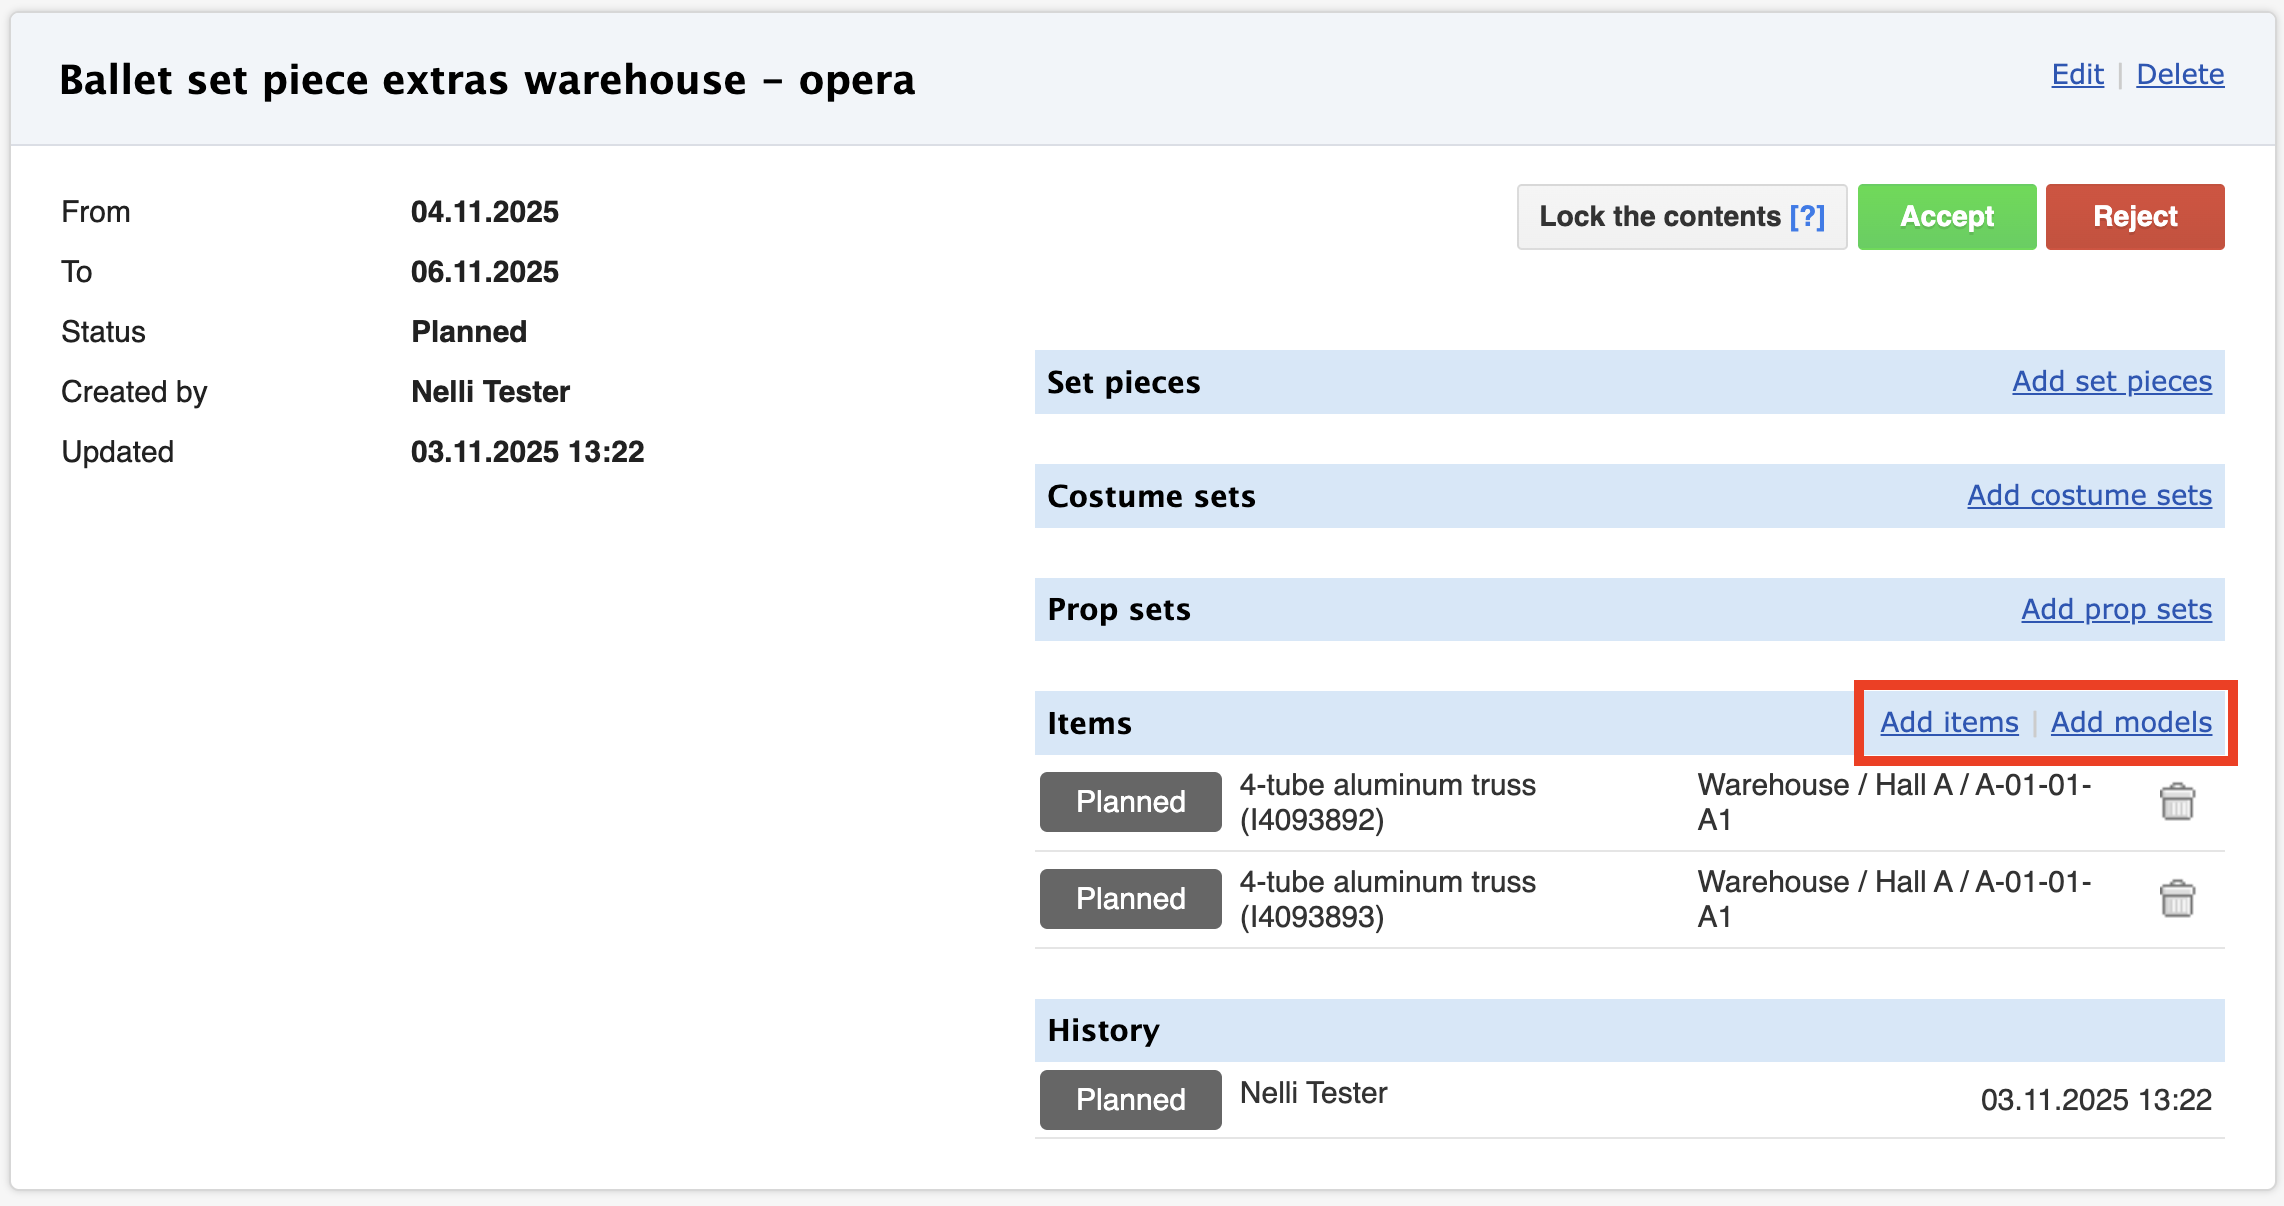Click Add costume sets link
This screenshot has height=1206, width=2284.
[x=2089, y=495]
